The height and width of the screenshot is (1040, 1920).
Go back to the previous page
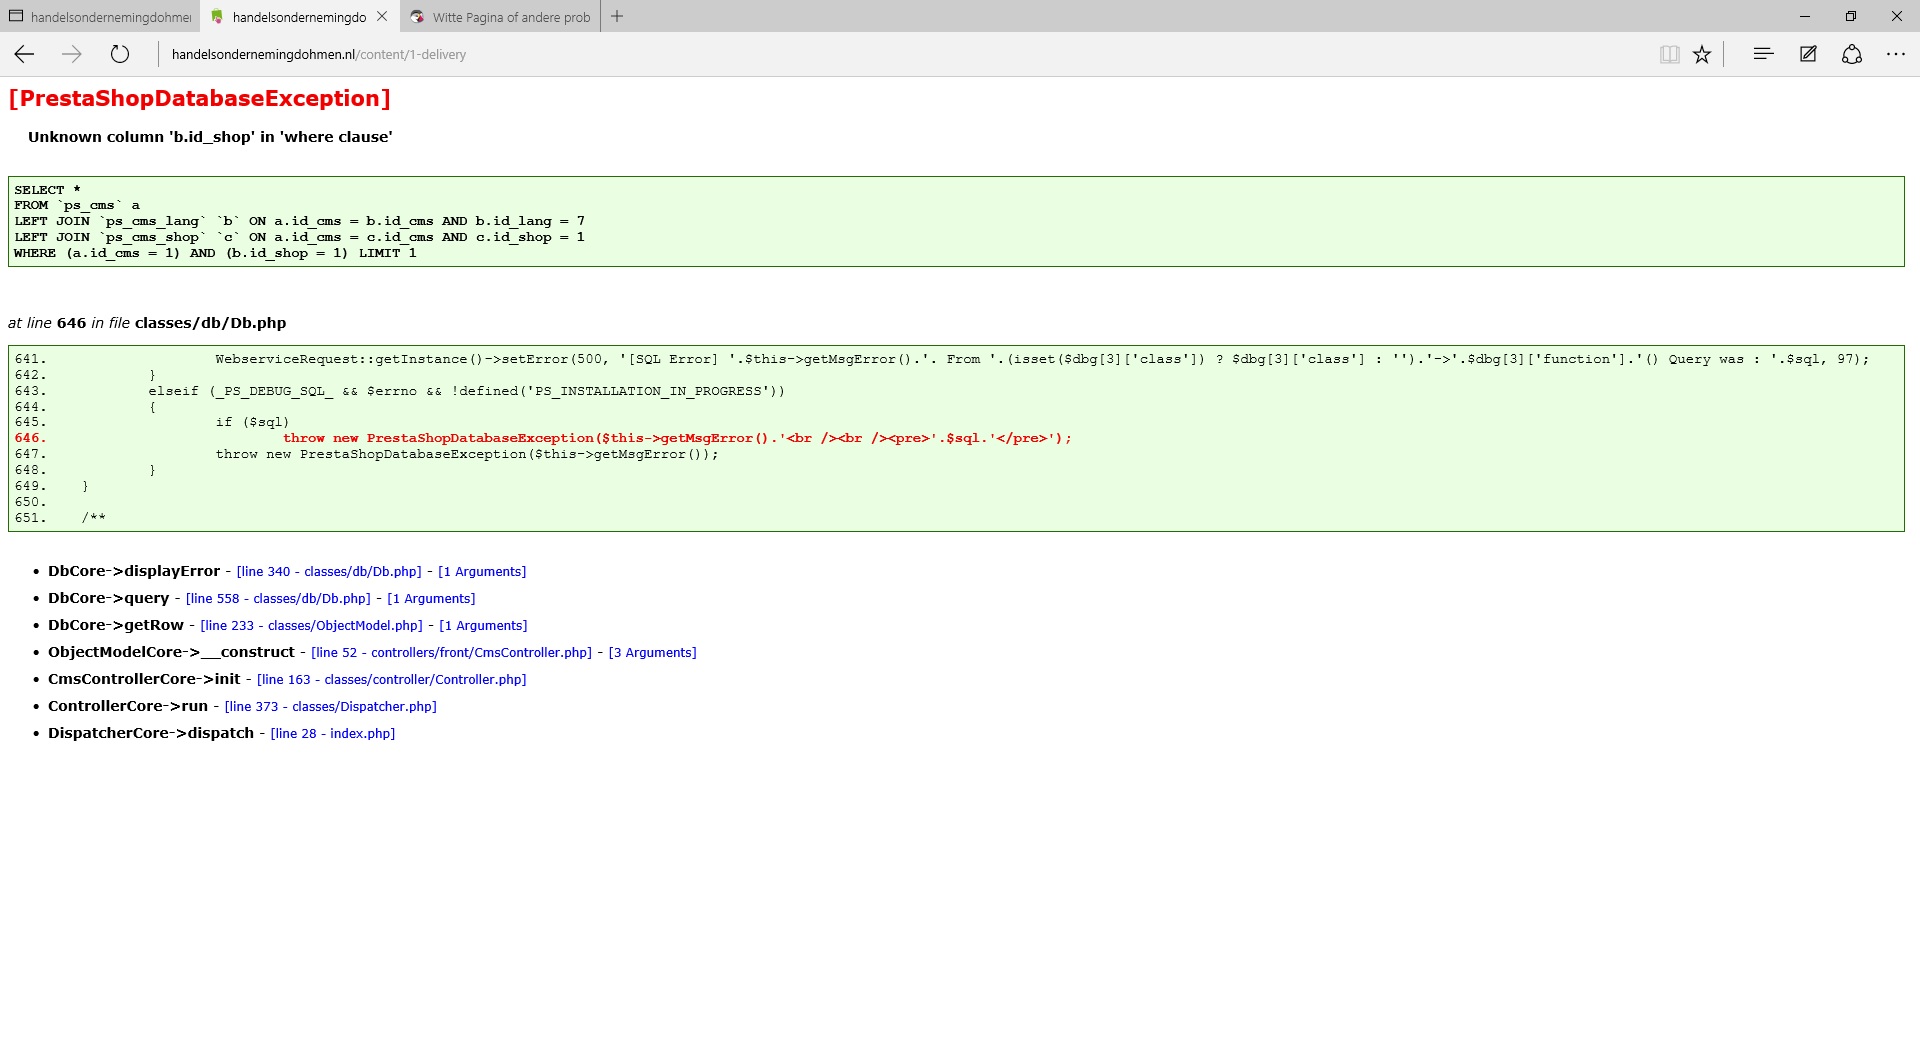coord(24,54)
